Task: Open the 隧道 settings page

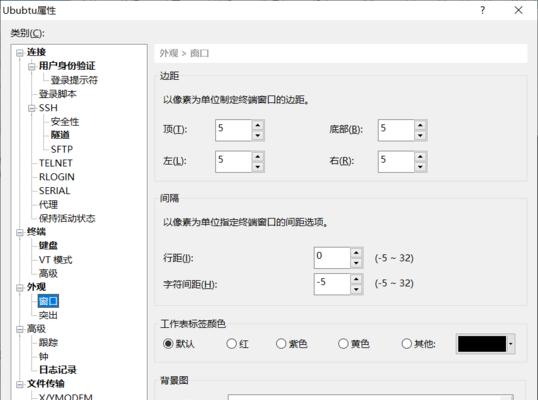Action: (x=60, y=135)
